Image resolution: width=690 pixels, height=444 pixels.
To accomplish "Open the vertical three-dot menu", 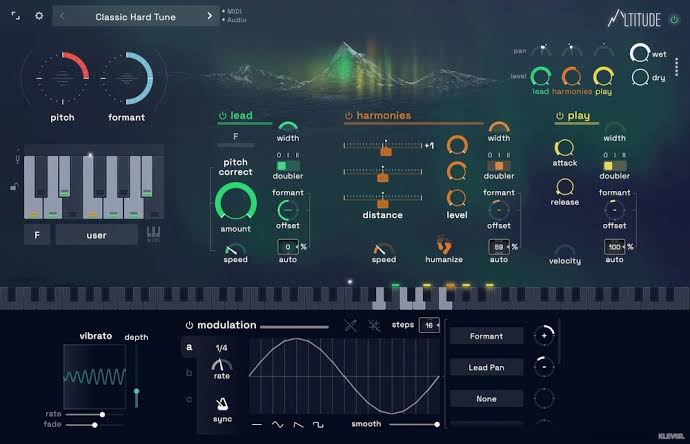I will click(676, 66).
